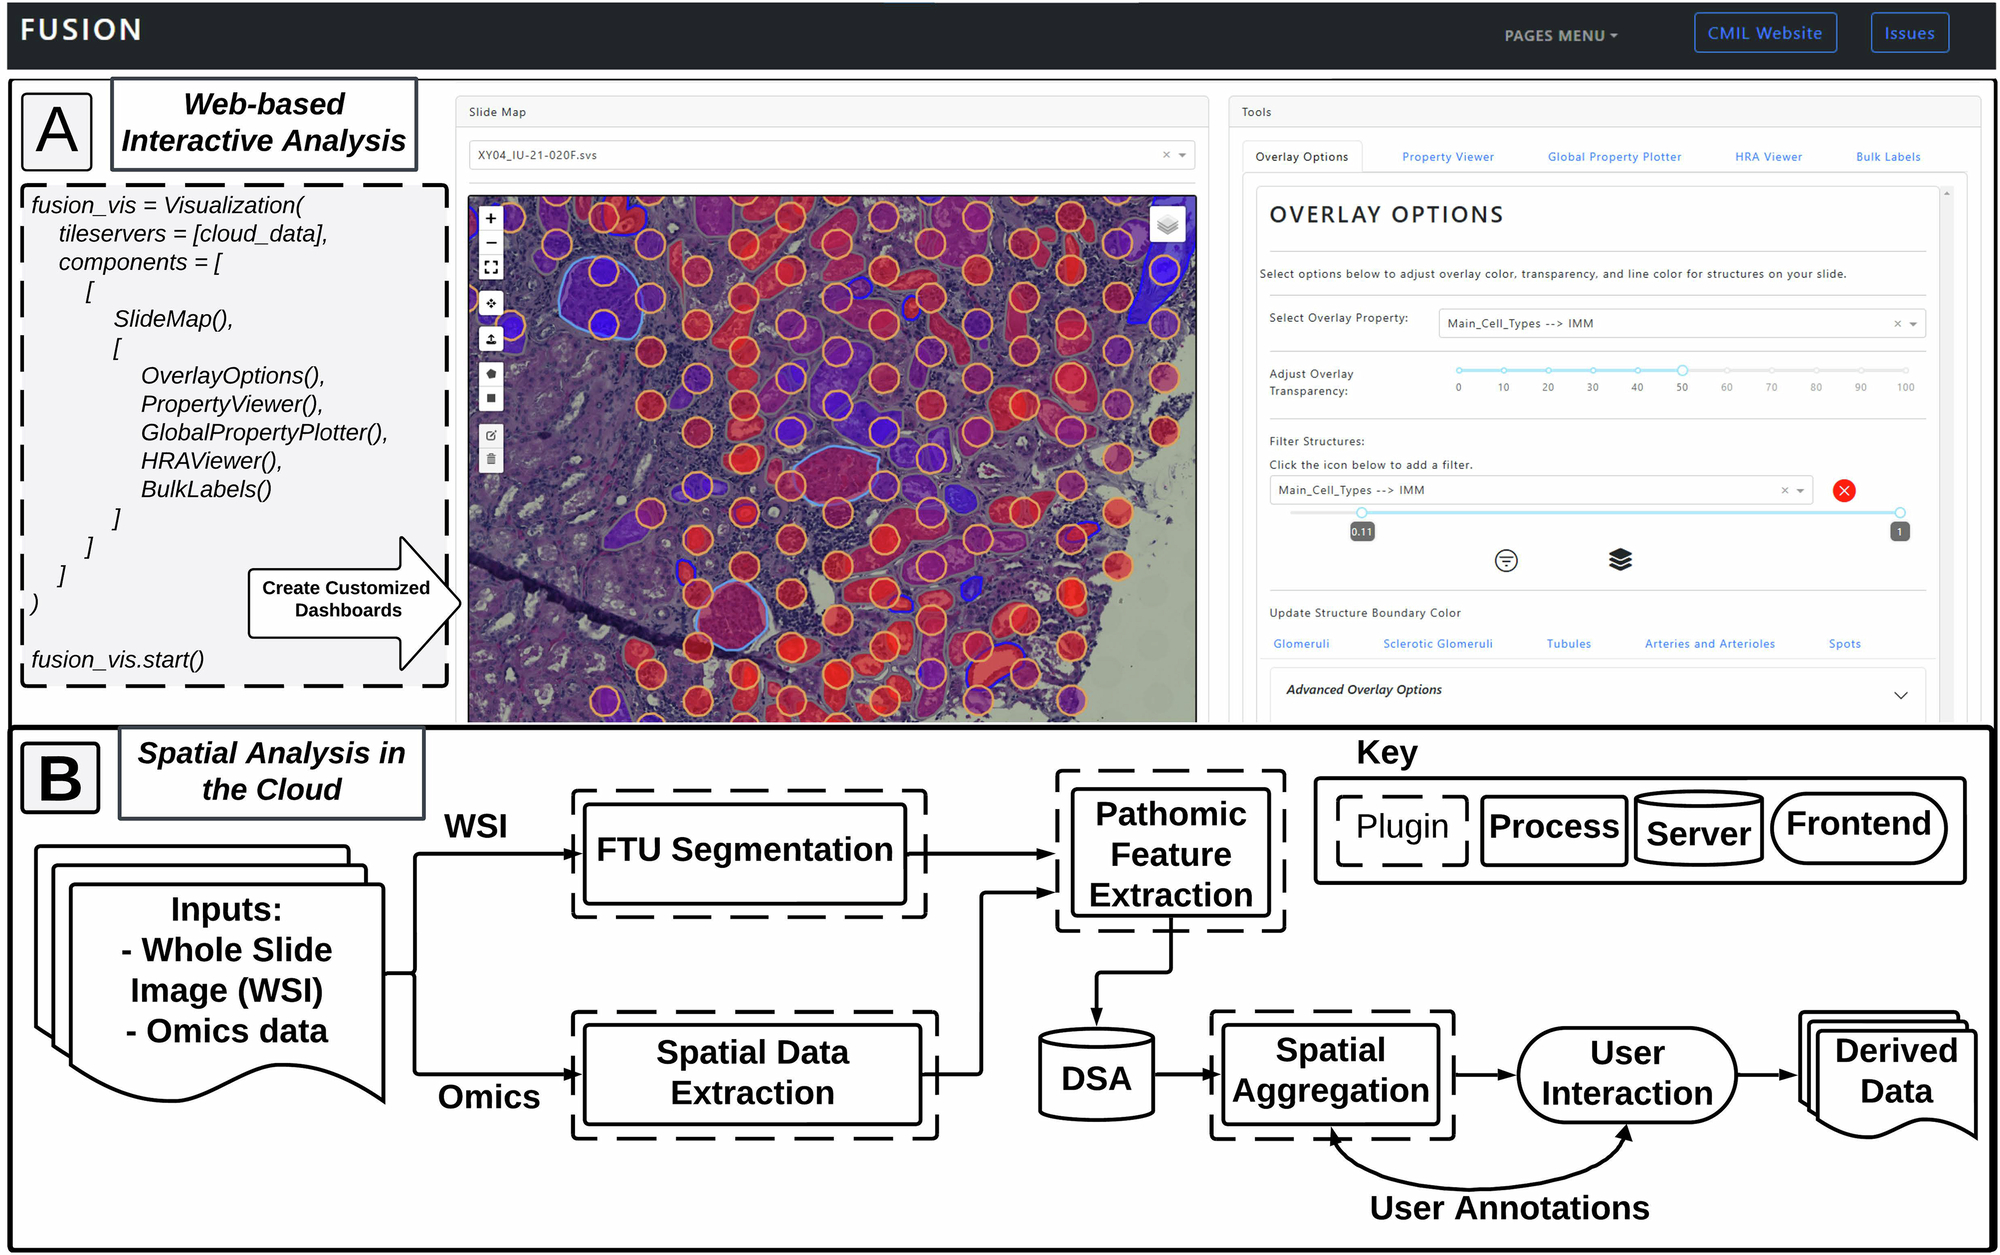Switch to the Property Viewer tab
The width and height of the screenshot is (2000, 1255).
pos(1447,157)
